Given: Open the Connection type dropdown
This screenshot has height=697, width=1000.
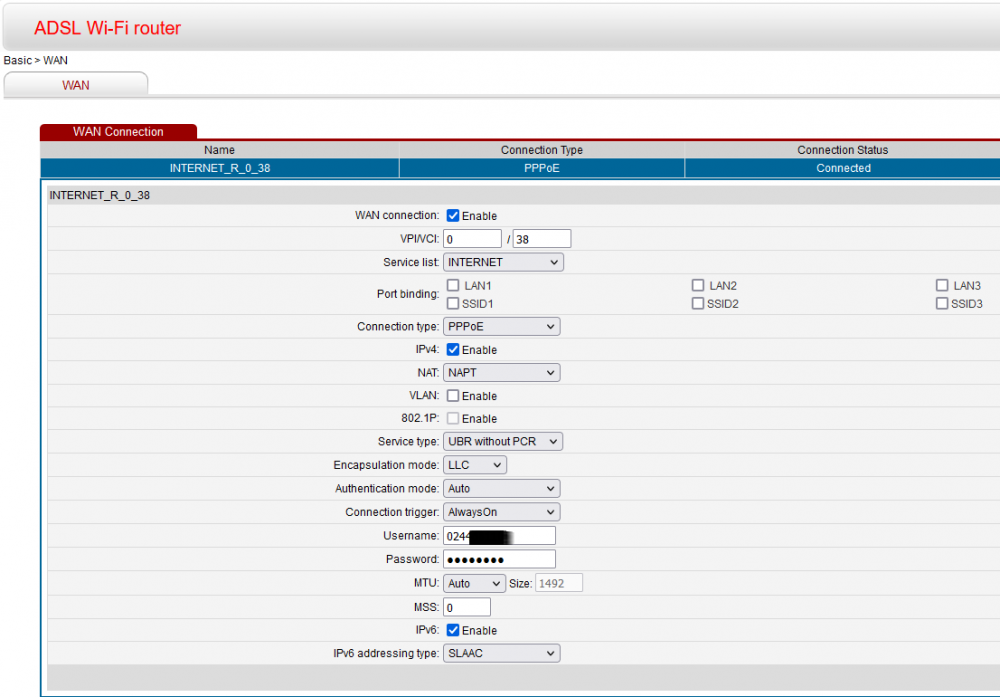Looking at the screenshot, I should pyautogui.click(x=501, y=327).
